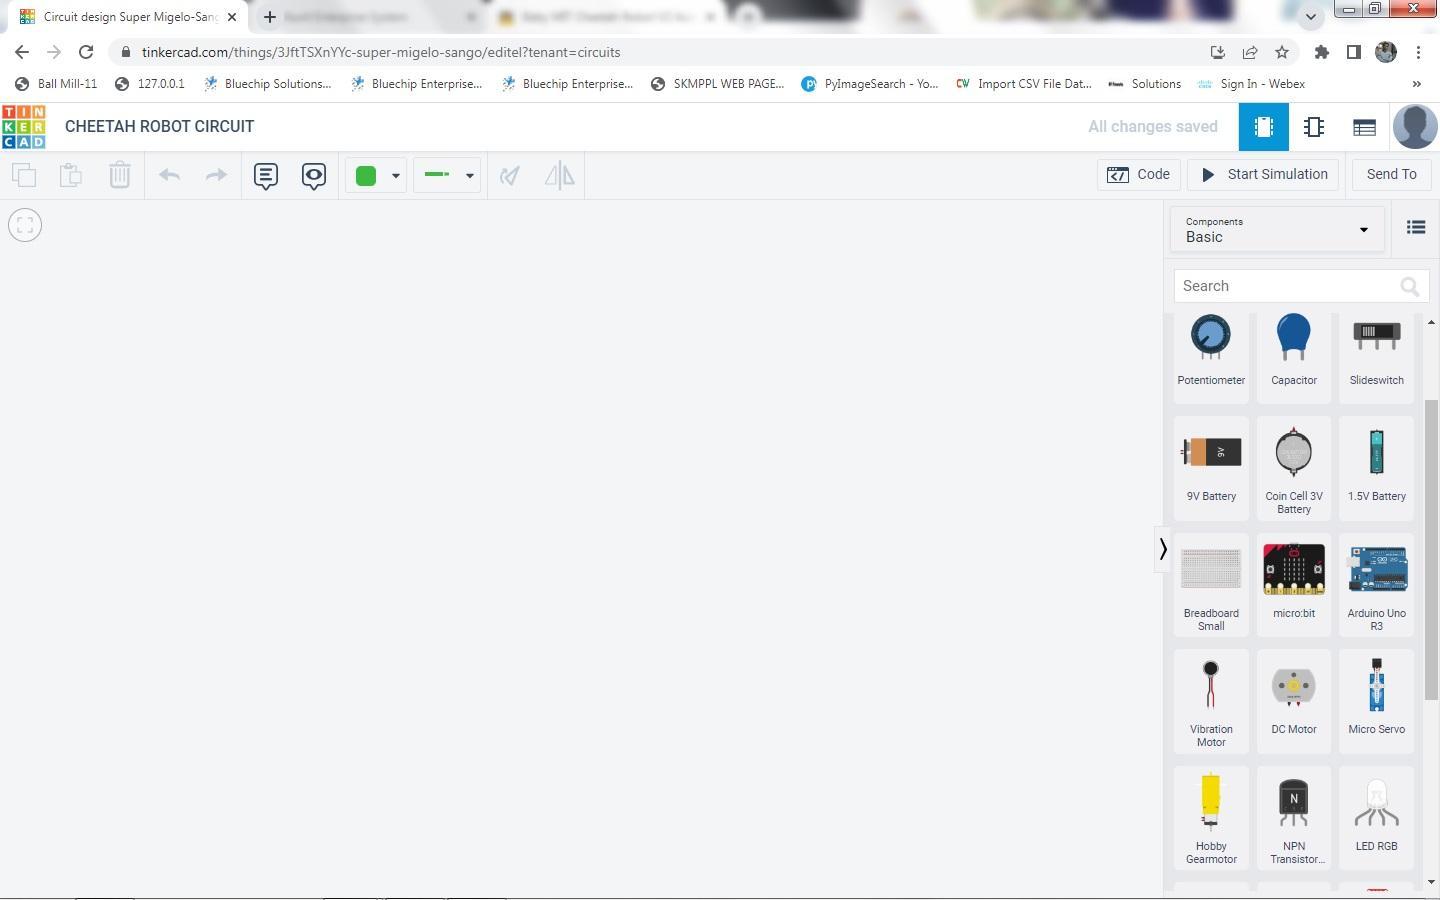Select the Vibration Motor component
Image resolution: width=1440 pixels, height=900 pixels.
1211,701
